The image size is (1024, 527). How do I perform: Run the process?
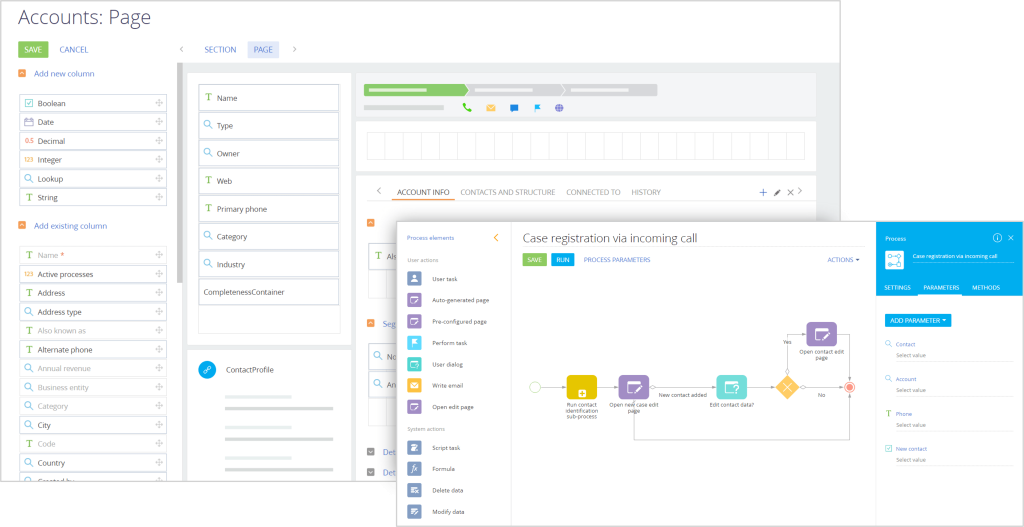pos(561,260)
